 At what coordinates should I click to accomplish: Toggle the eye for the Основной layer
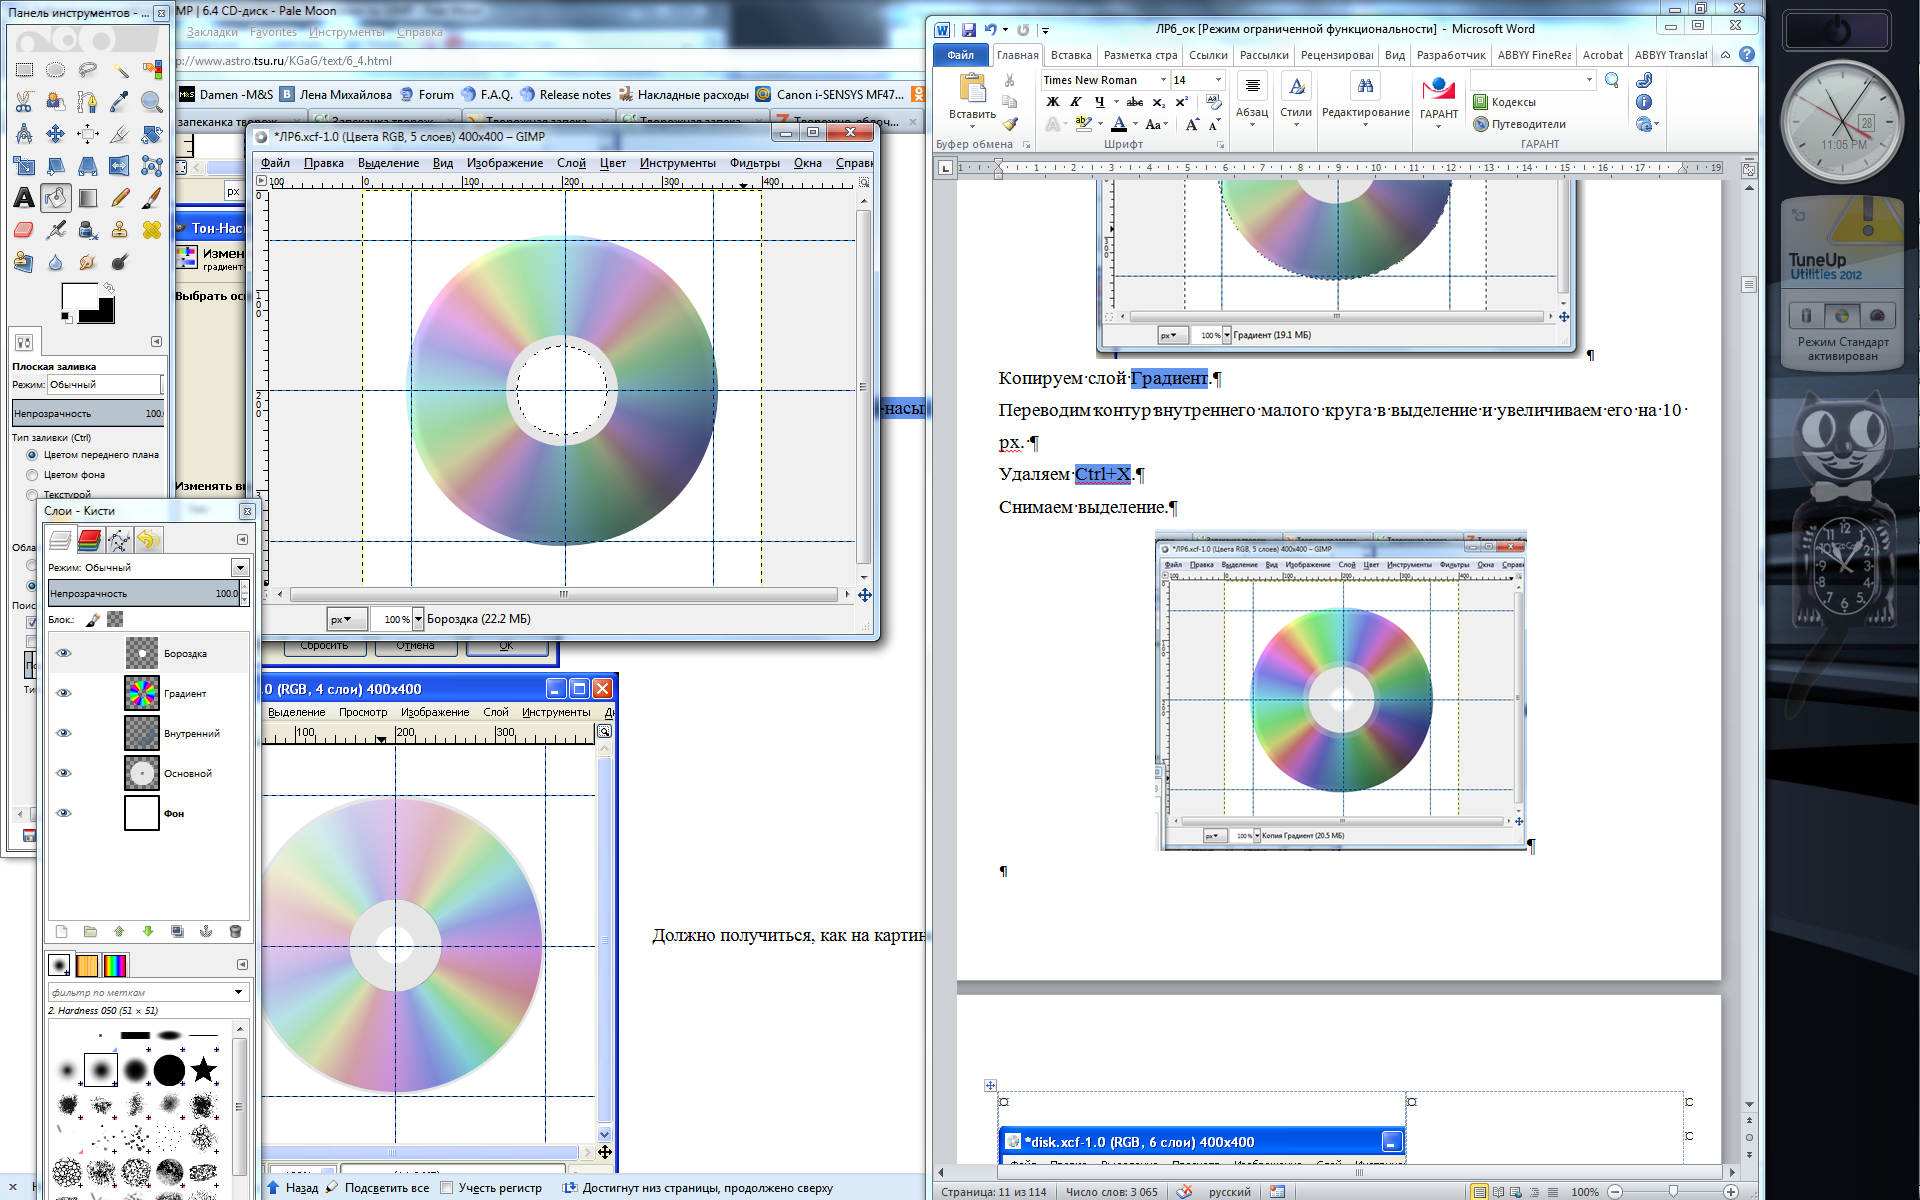pyautogui.click(x=64, y=773)
